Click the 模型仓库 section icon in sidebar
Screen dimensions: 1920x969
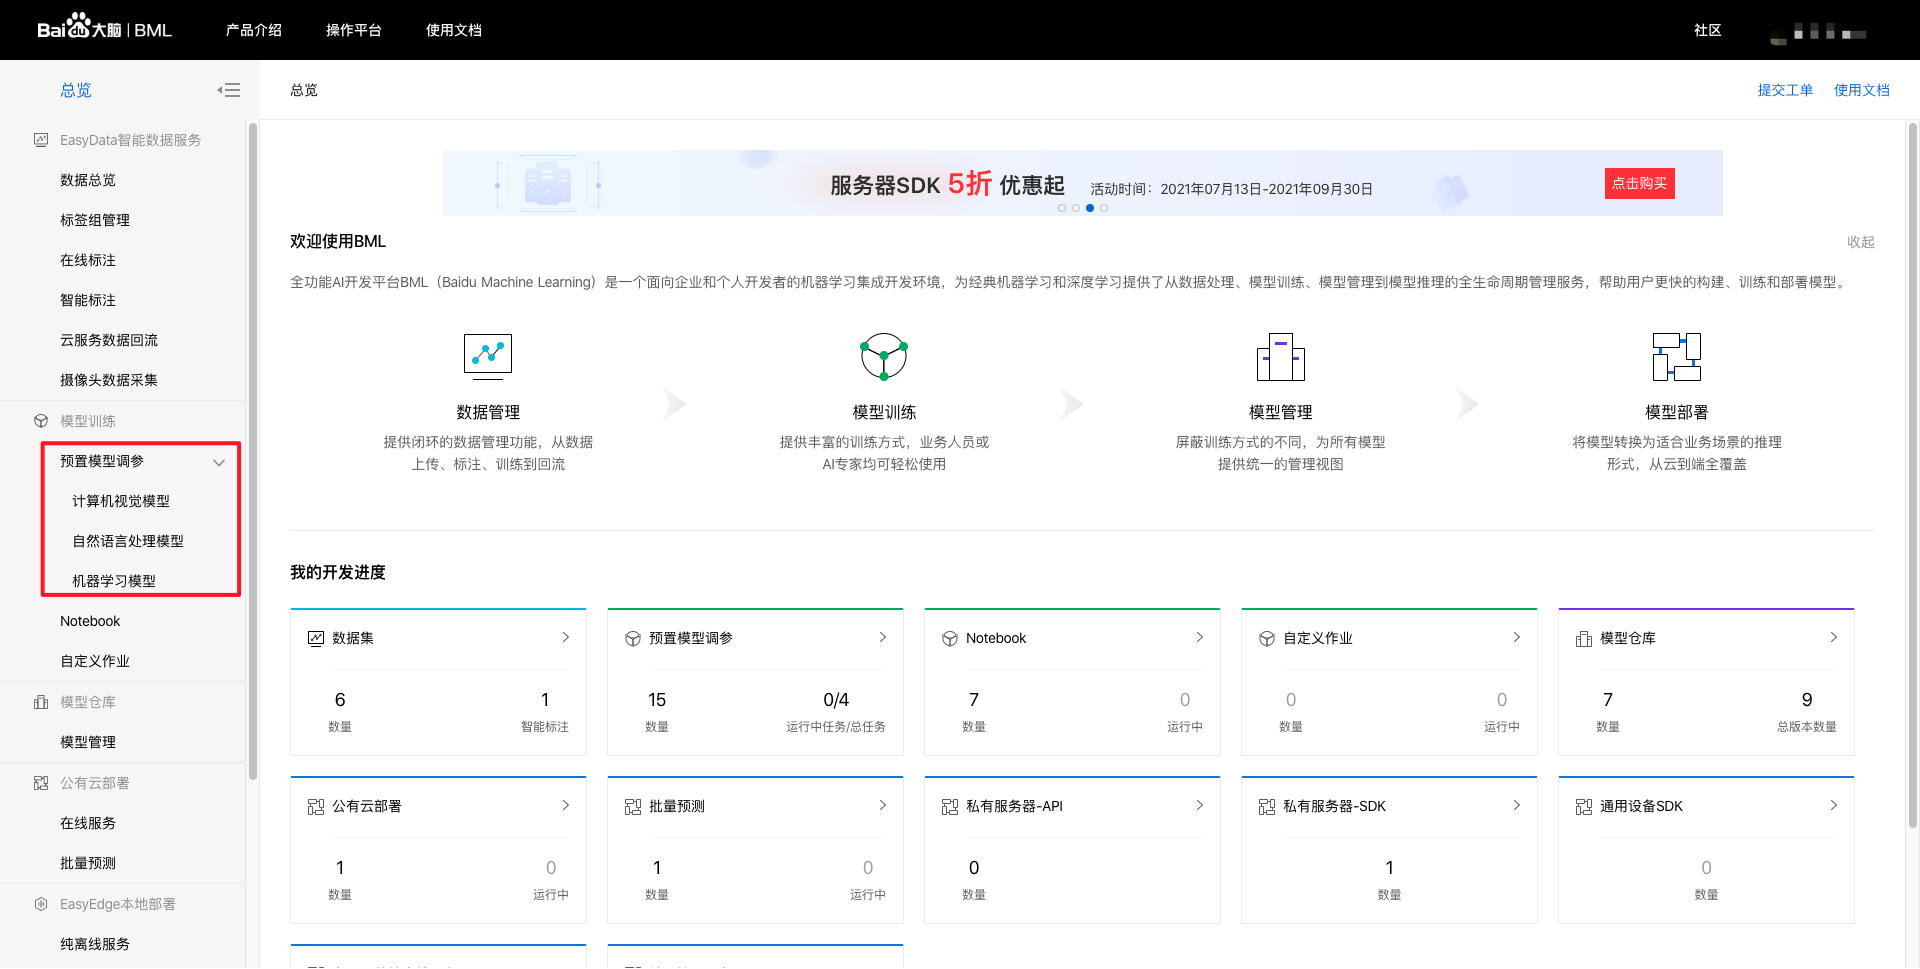pos(41,702)
